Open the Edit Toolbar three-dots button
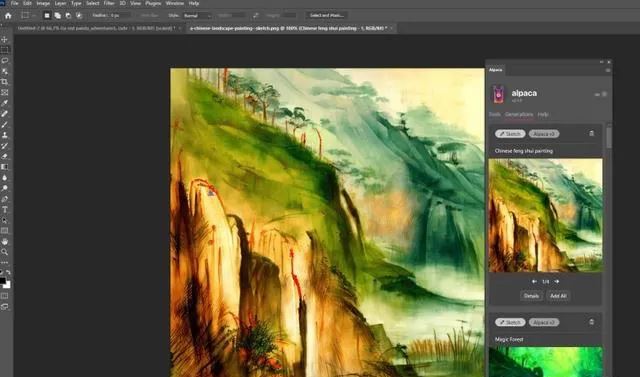Screen dimensions: 640x377 (x=4, y=263)
